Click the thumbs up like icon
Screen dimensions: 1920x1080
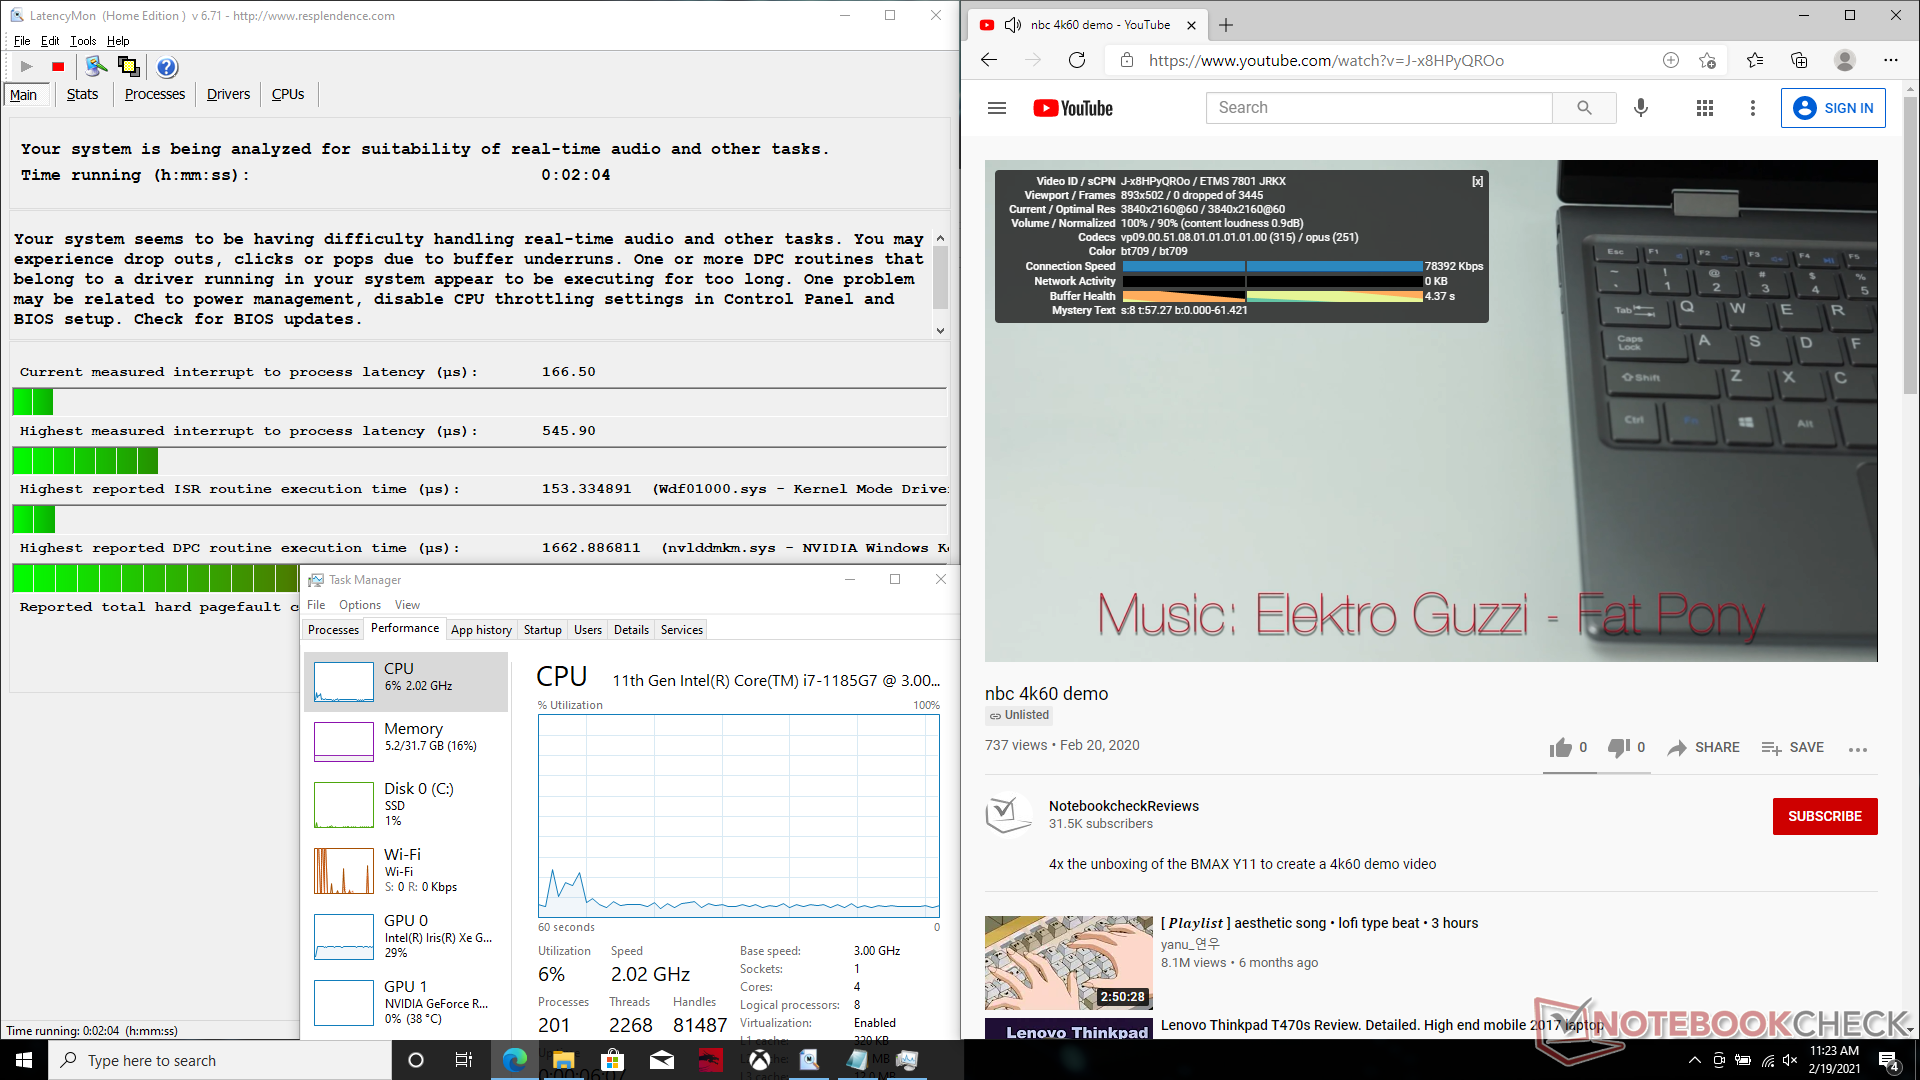point(1560,748)
